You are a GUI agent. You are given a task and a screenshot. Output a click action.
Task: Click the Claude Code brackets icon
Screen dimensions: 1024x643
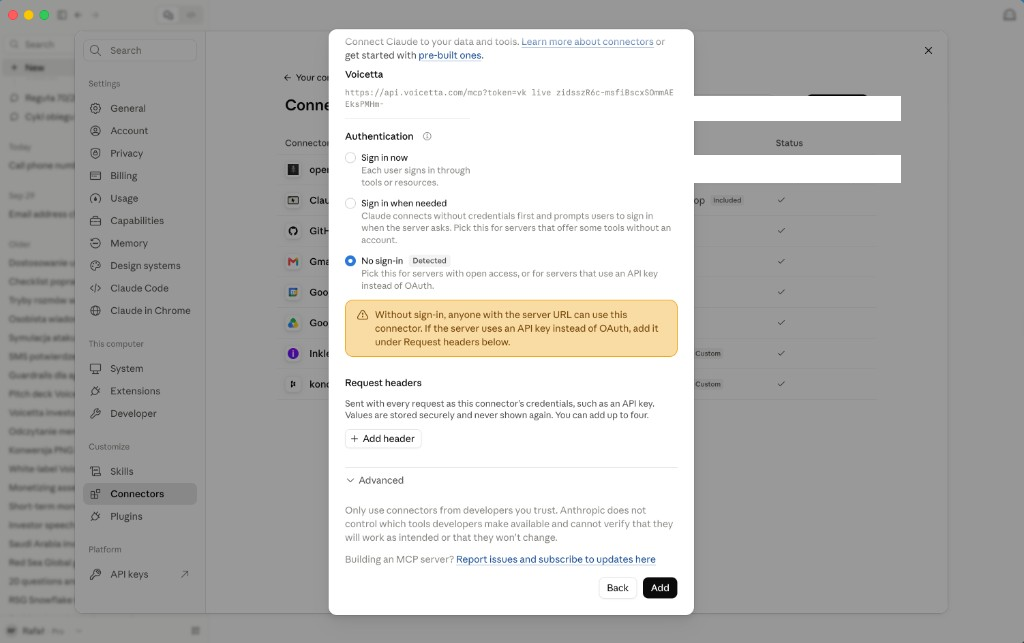[95, 288]
